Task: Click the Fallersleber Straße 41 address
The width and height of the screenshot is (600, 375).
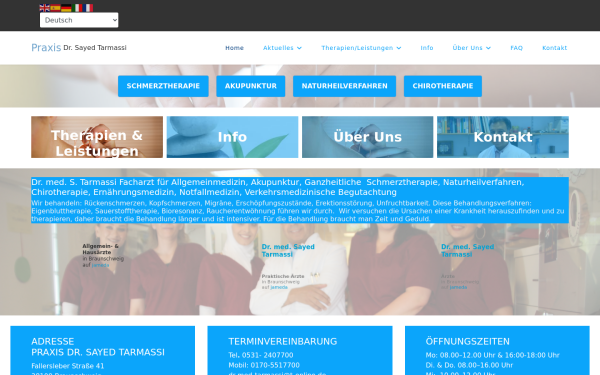Action: 68,366
